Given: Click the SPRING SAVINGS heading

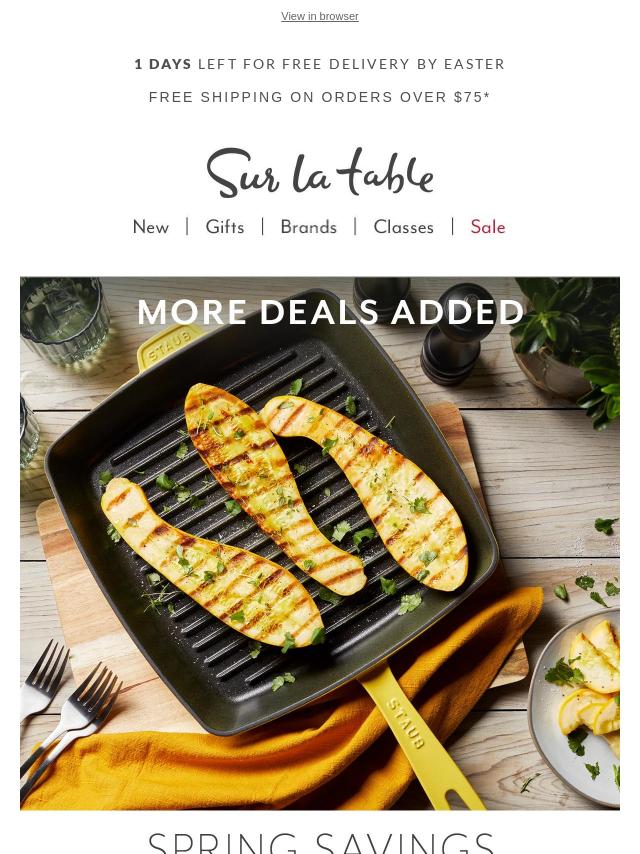Looking at the screenshot, I should pyautogui.click(x=321, y=842).
